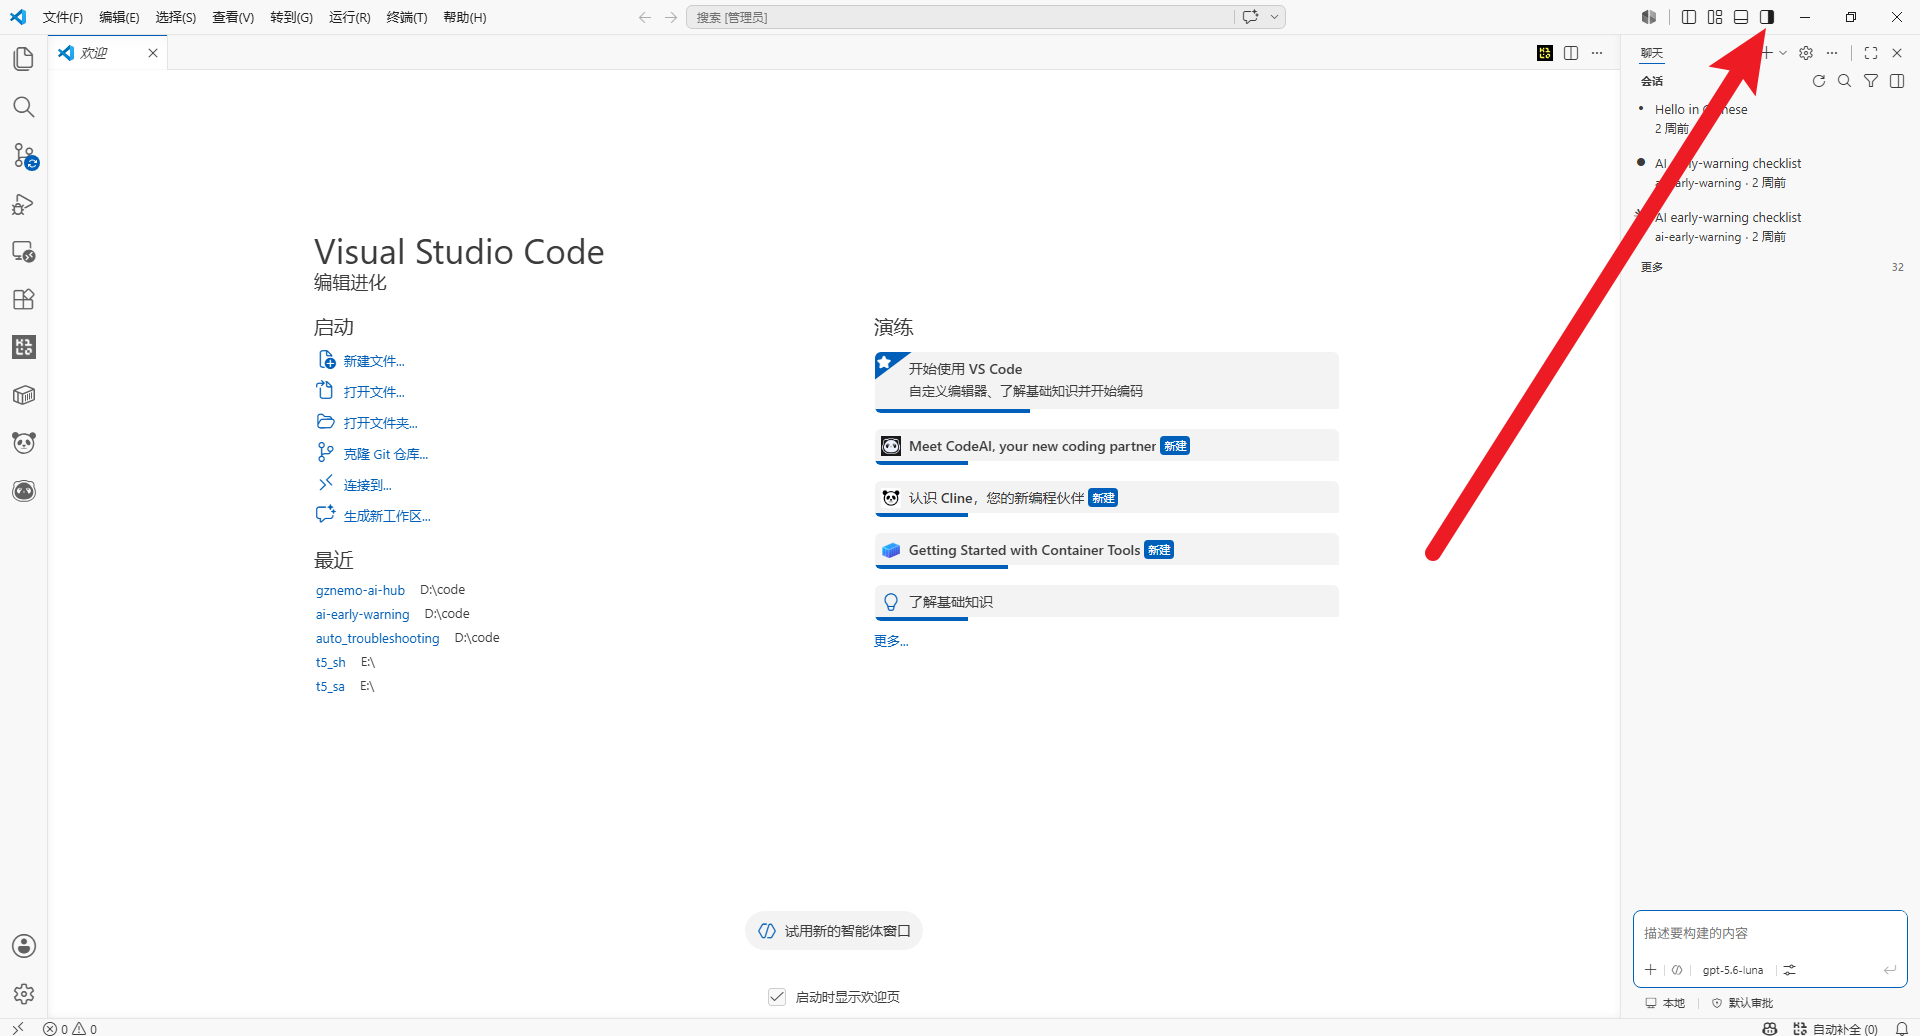Refresh the chat sessions list

1819,81
